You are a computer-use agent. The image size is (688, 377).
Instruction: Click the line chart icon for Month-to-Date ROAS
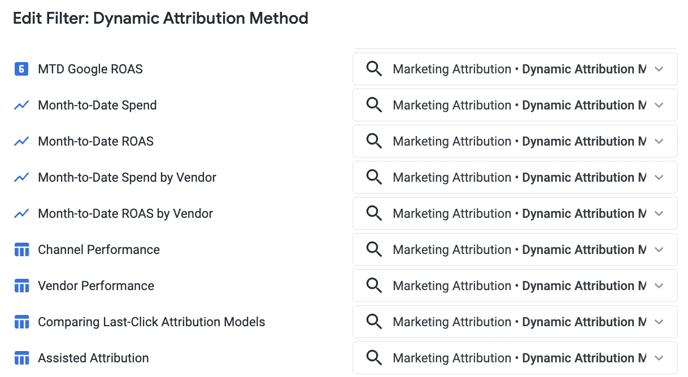coord(22,141)
